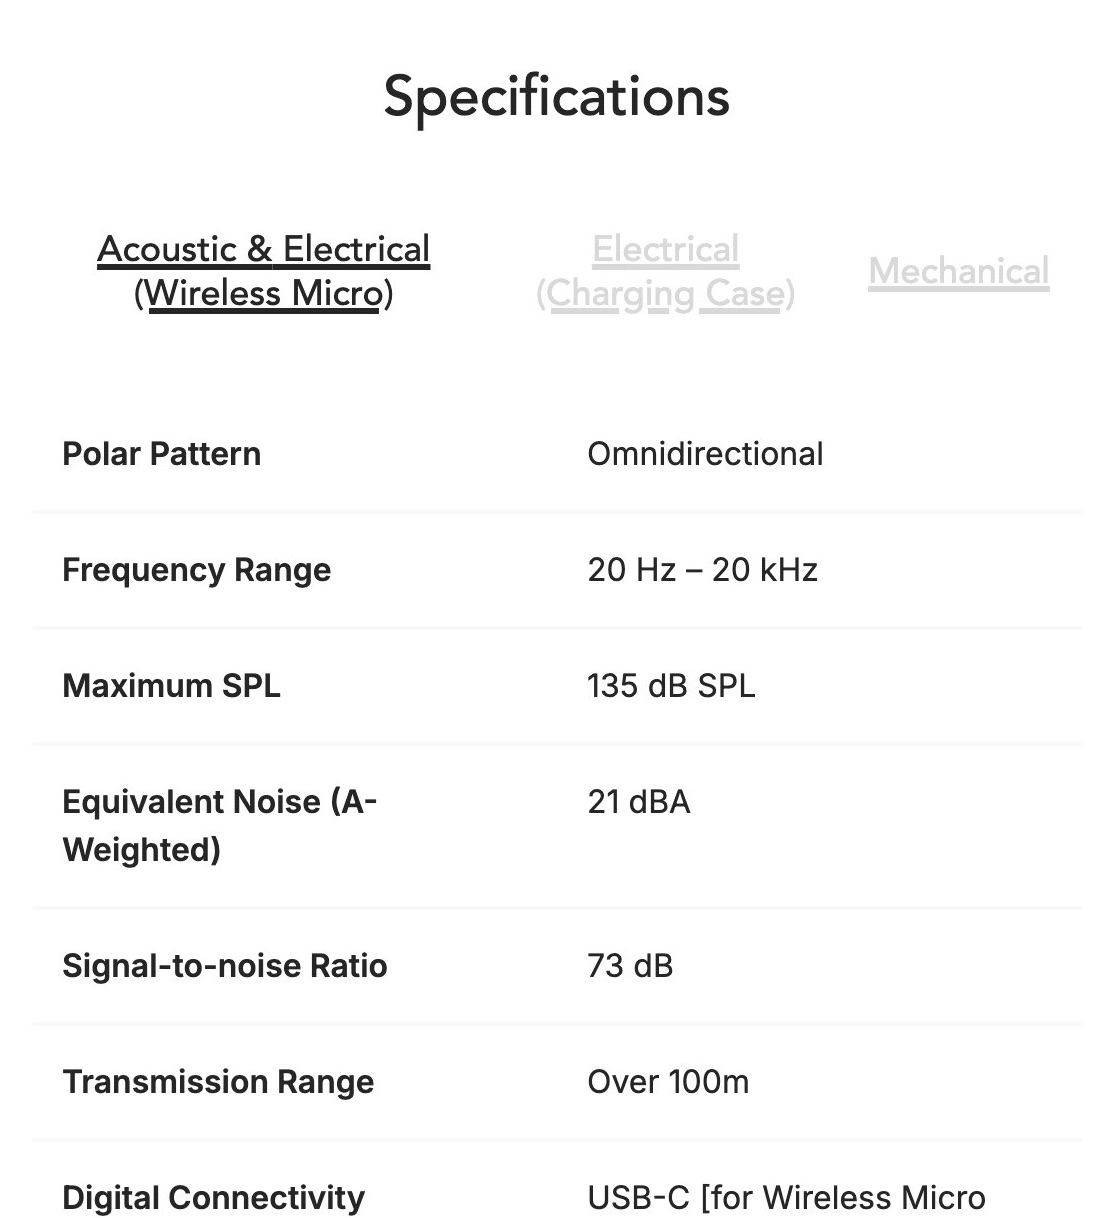Click the 73 dB ratio value

point(630,966)
